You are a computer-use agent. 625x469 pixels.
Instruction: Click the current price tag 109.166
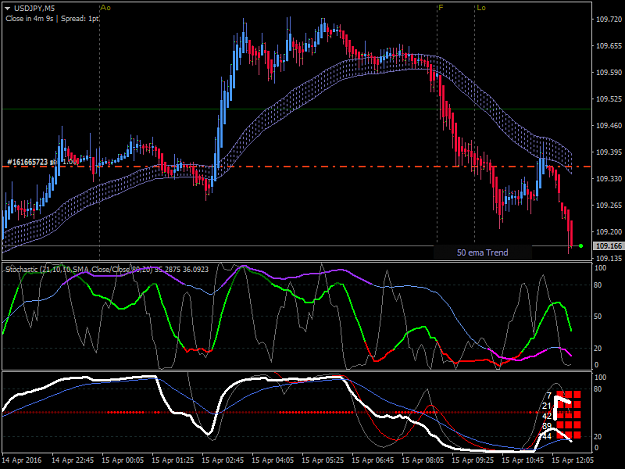click(x=608, y=246)
